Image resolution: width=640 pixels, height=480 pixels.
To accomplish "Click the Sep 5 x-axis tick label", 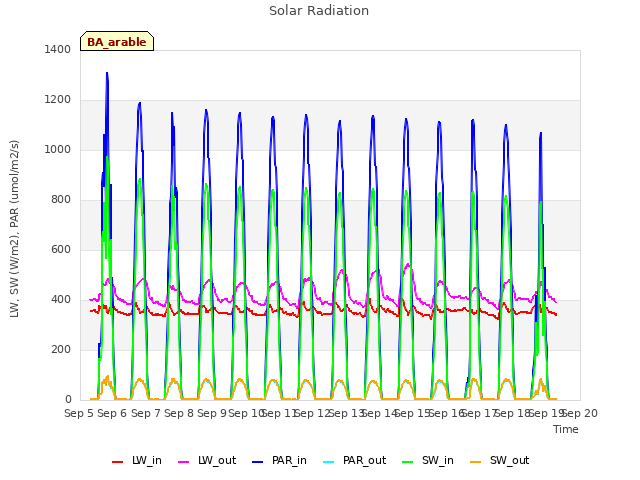I will click(x=79, y=414).
